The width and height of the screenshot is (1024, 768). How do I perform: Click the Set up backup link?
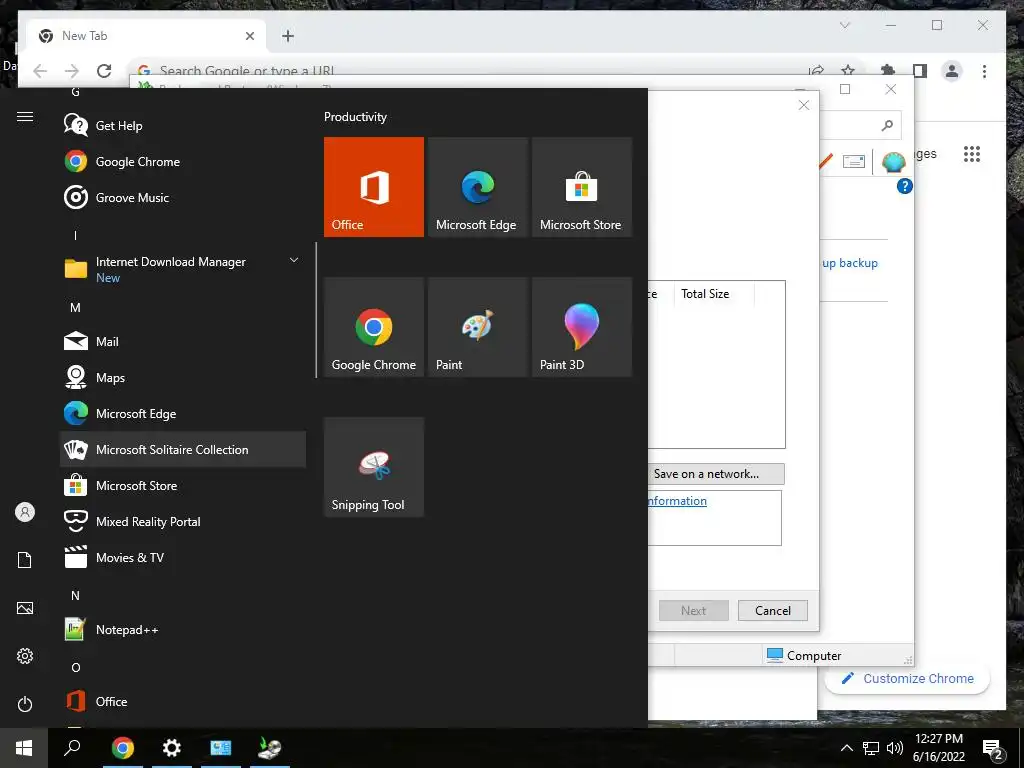(x=850, y=263)
